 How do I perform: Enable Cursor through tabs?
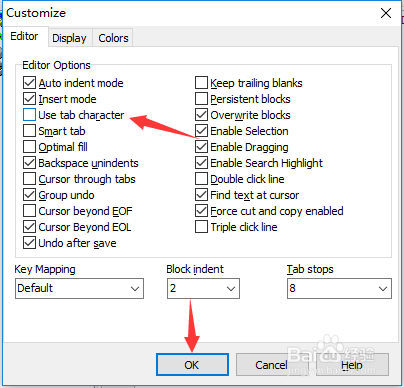[29, 179]
